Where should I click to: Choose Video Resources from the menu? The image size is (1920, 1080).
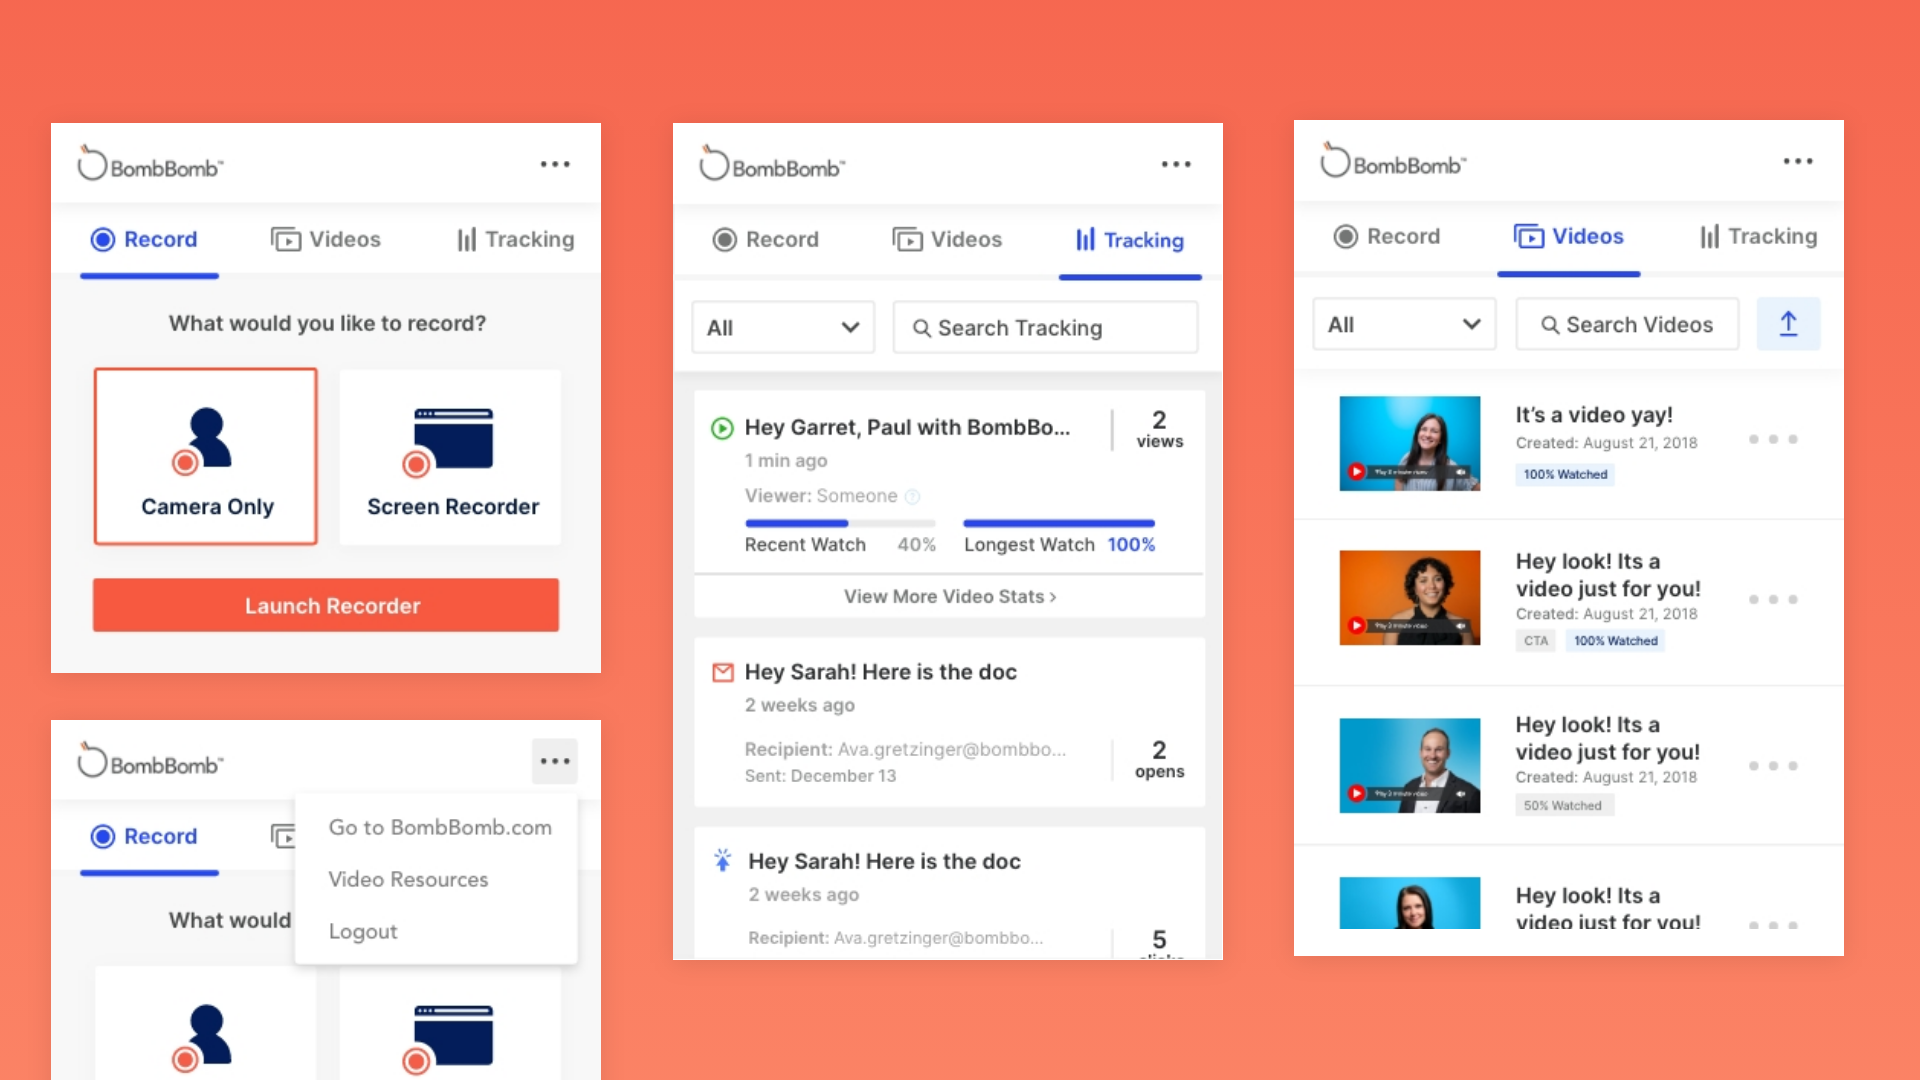pos(408,880)
